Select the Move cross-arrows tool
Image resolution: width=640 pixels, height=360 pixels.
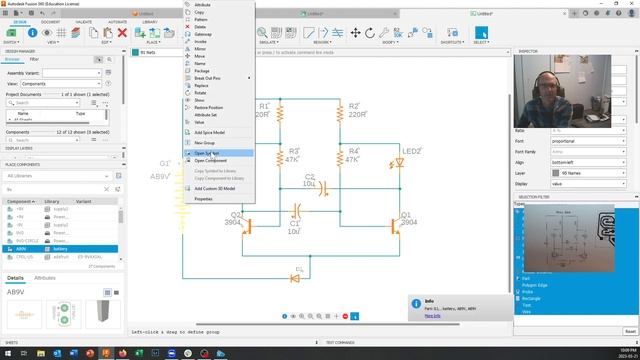[x=356, y=33]
